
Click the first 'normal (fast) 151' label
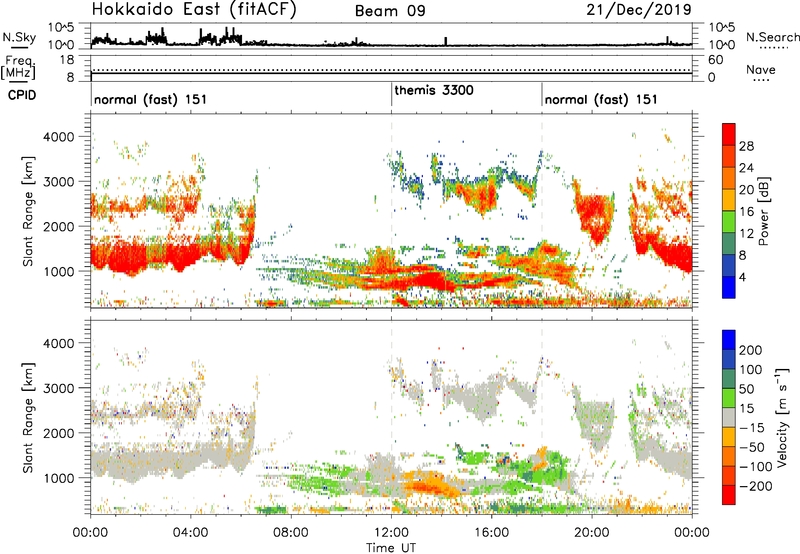pos(151,99)
